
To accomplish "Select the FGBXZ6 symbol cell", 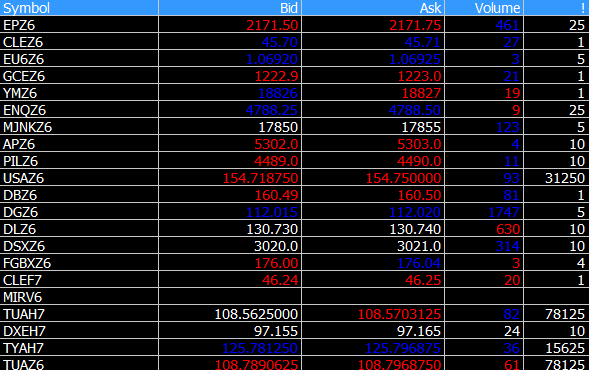I will pyautogui.click(x=79, y=263).
